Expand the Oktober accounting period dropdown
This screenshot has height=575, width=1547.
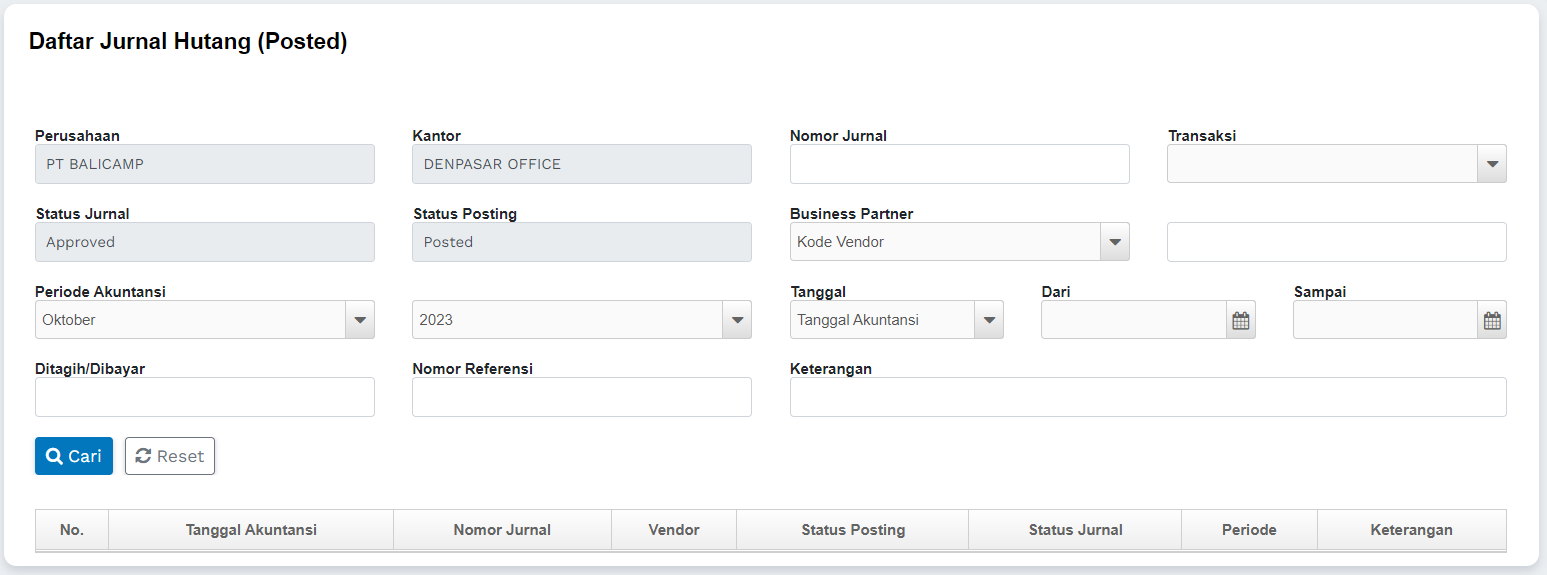(359, 320)
